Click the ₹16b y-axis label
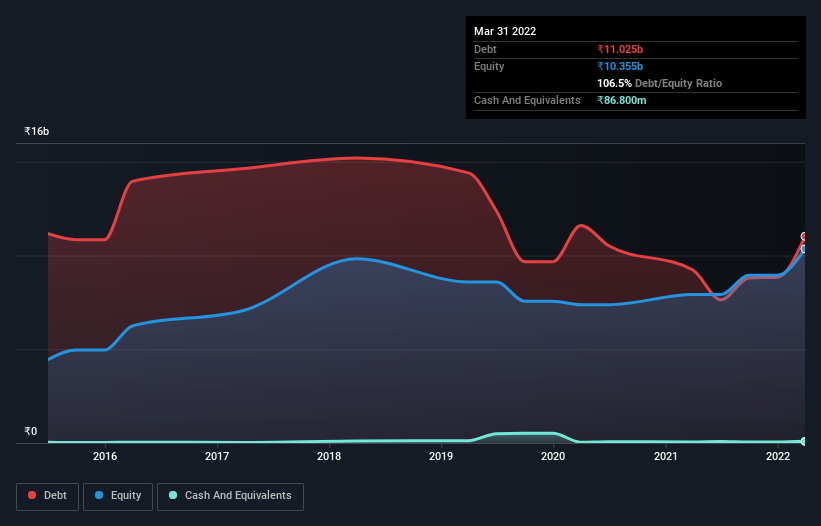This screenshot has width=821, height=526. (37, 131)
